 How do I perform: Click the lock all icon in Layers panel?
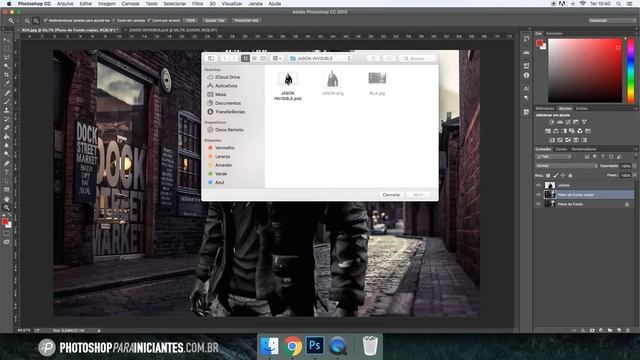point(570,176)
